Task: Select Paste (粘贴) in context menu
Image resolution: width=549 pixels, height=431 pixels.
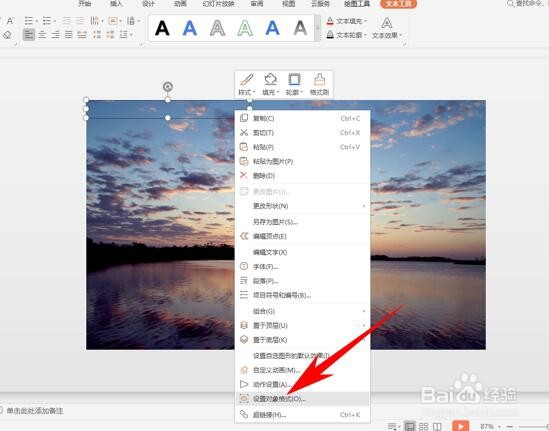Action: click(x=303, y=147)
